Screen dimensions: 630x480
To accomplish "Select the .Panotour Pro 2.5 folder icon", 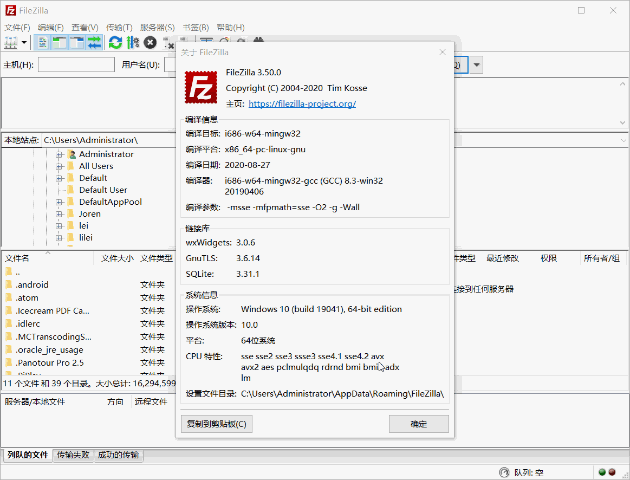I will coord(9,363).
